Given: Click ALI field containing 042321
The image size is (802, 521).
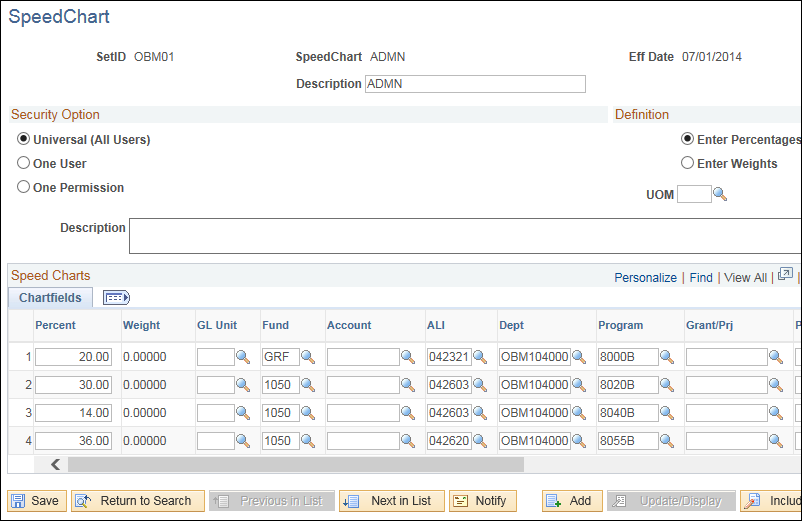Looking at the screenshot, I should click(x=449, y=357).
